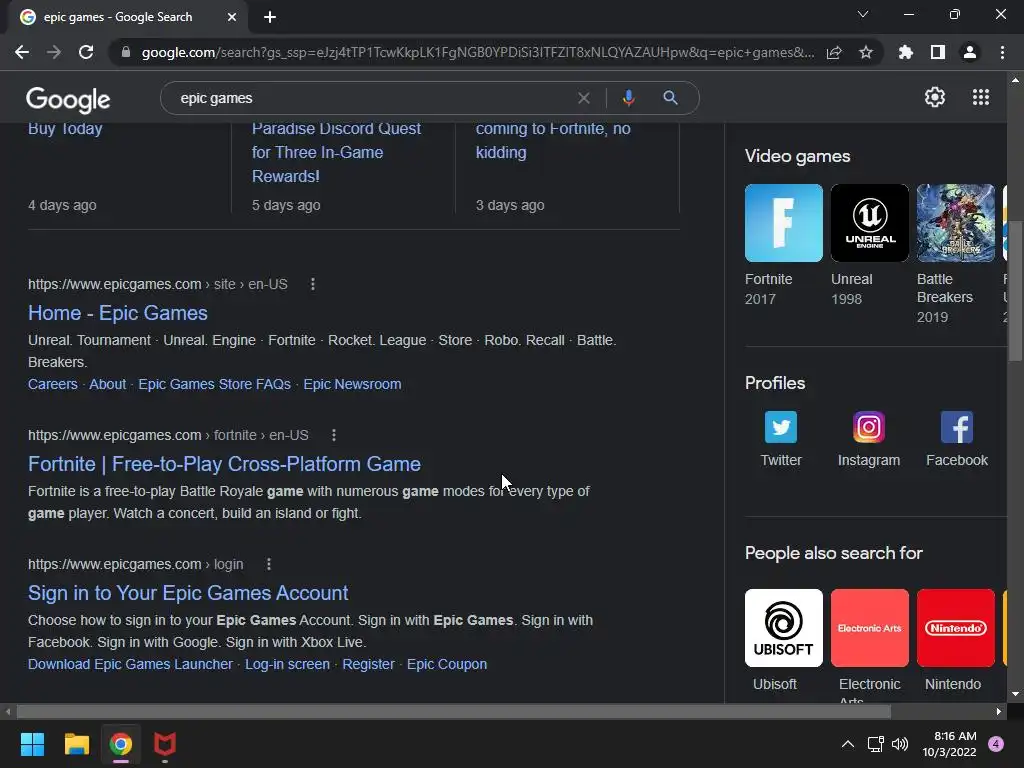This screenshot has width=1024, height=768.
Task: Open the Epic Coupon sitelink
Action: click(447, 664)
